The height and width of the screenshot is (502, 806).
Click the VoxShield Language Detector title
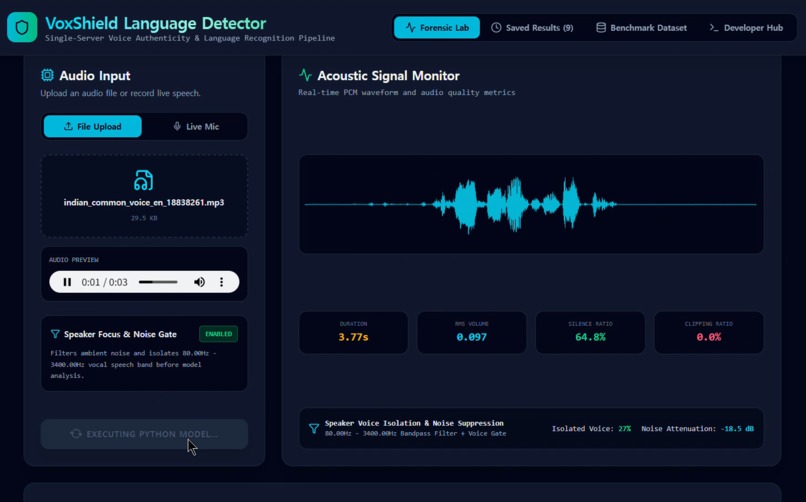156,23
